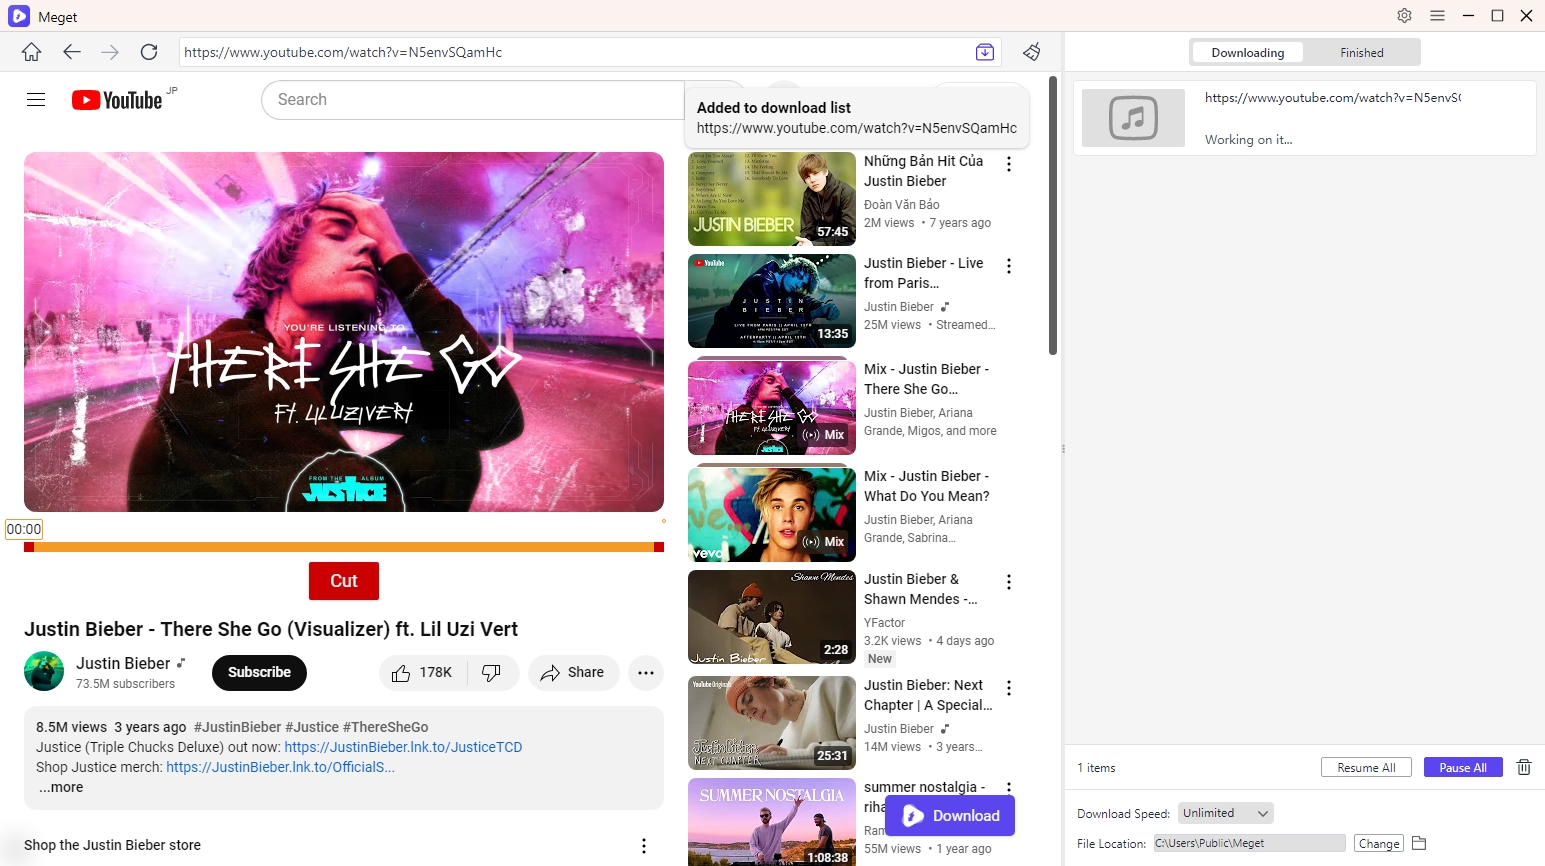Image resolution: width=1545 pixels, height=866 pixels.
Task: Click the 'Working on it...' status text
Action: 1248,140
